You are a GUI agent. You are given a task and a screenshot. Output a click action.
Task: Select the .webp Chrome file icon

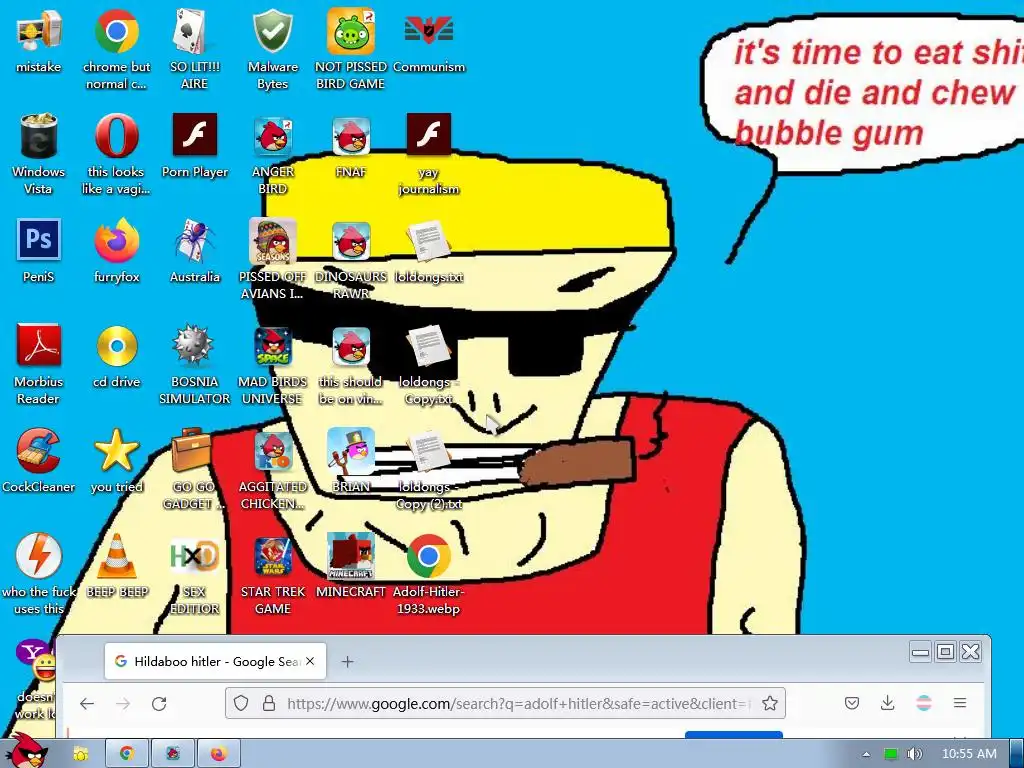pyautogui.click(x=428, y=556)
